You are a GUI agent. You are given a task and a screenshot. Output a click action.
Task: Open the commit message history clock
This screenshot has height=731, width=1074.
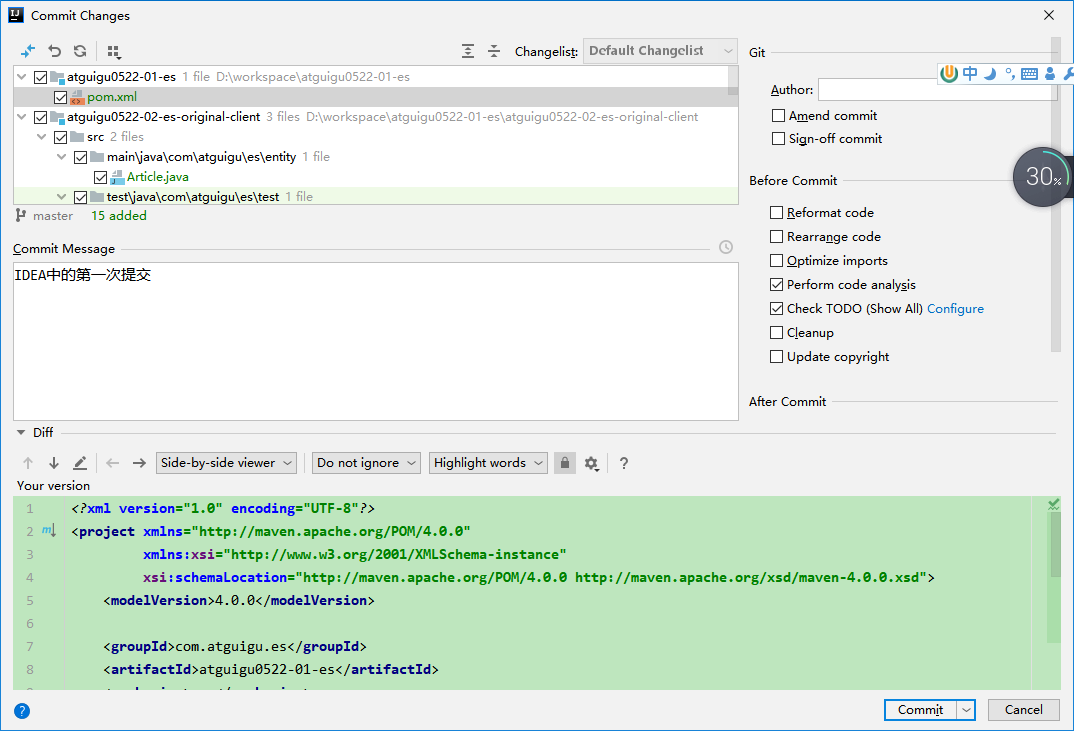point(726,248)
